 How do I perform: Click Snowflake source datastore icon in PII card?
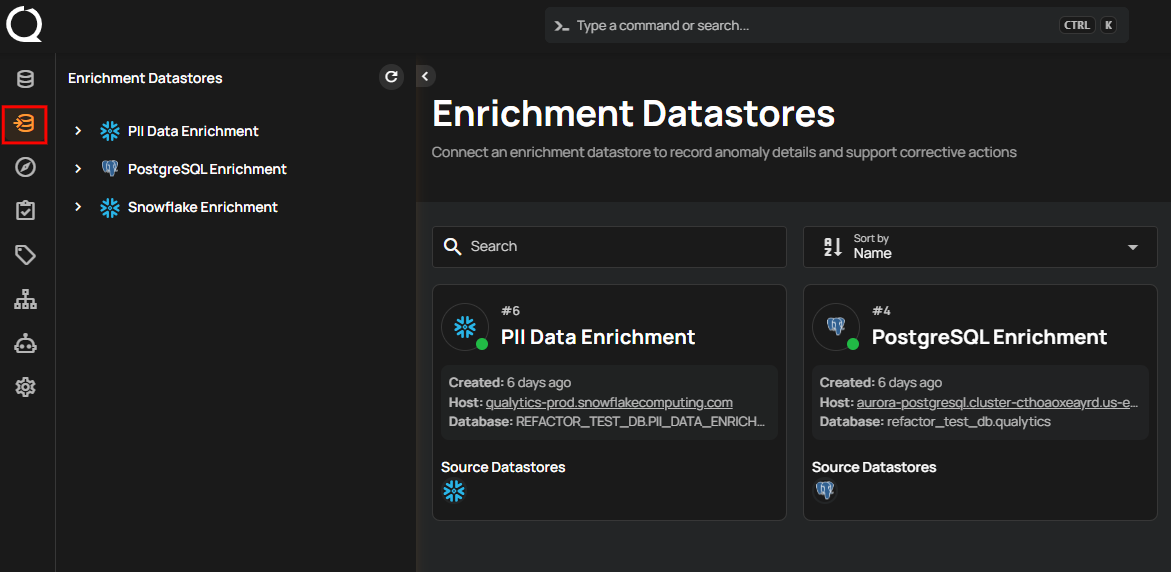[453, 491]
